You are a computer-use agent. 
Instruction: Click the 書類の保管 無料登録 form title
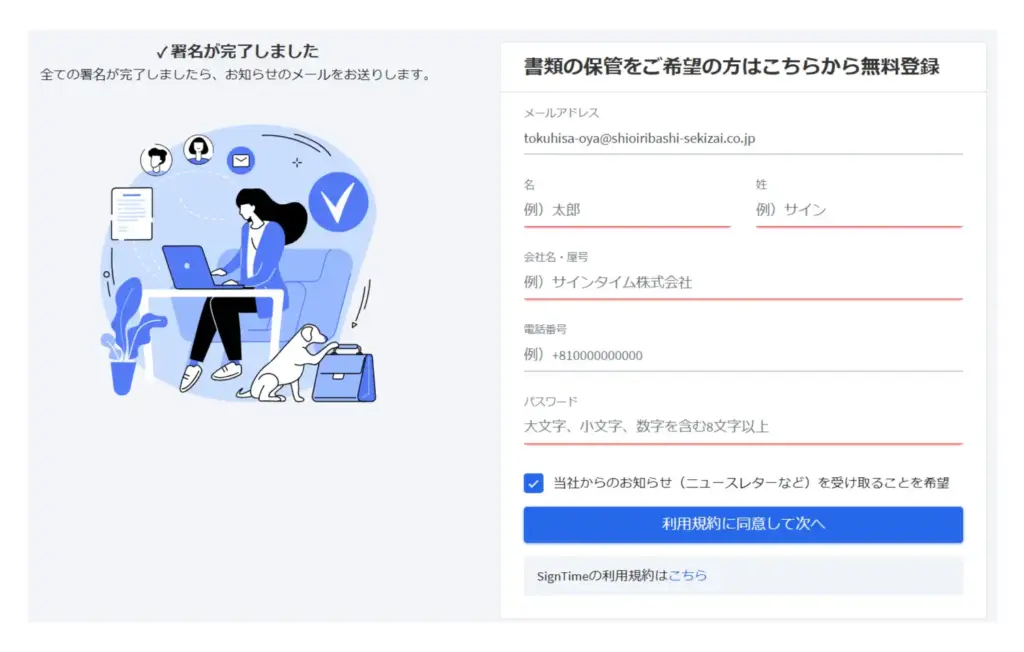tap(731, 67)
